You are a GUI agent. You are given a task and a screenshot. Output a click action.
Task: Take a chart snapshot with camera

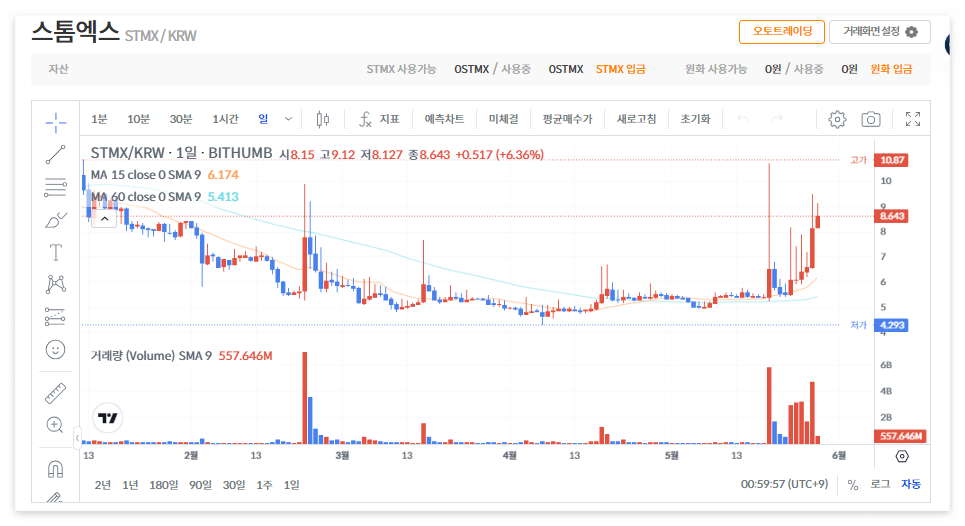coord(870,119)
